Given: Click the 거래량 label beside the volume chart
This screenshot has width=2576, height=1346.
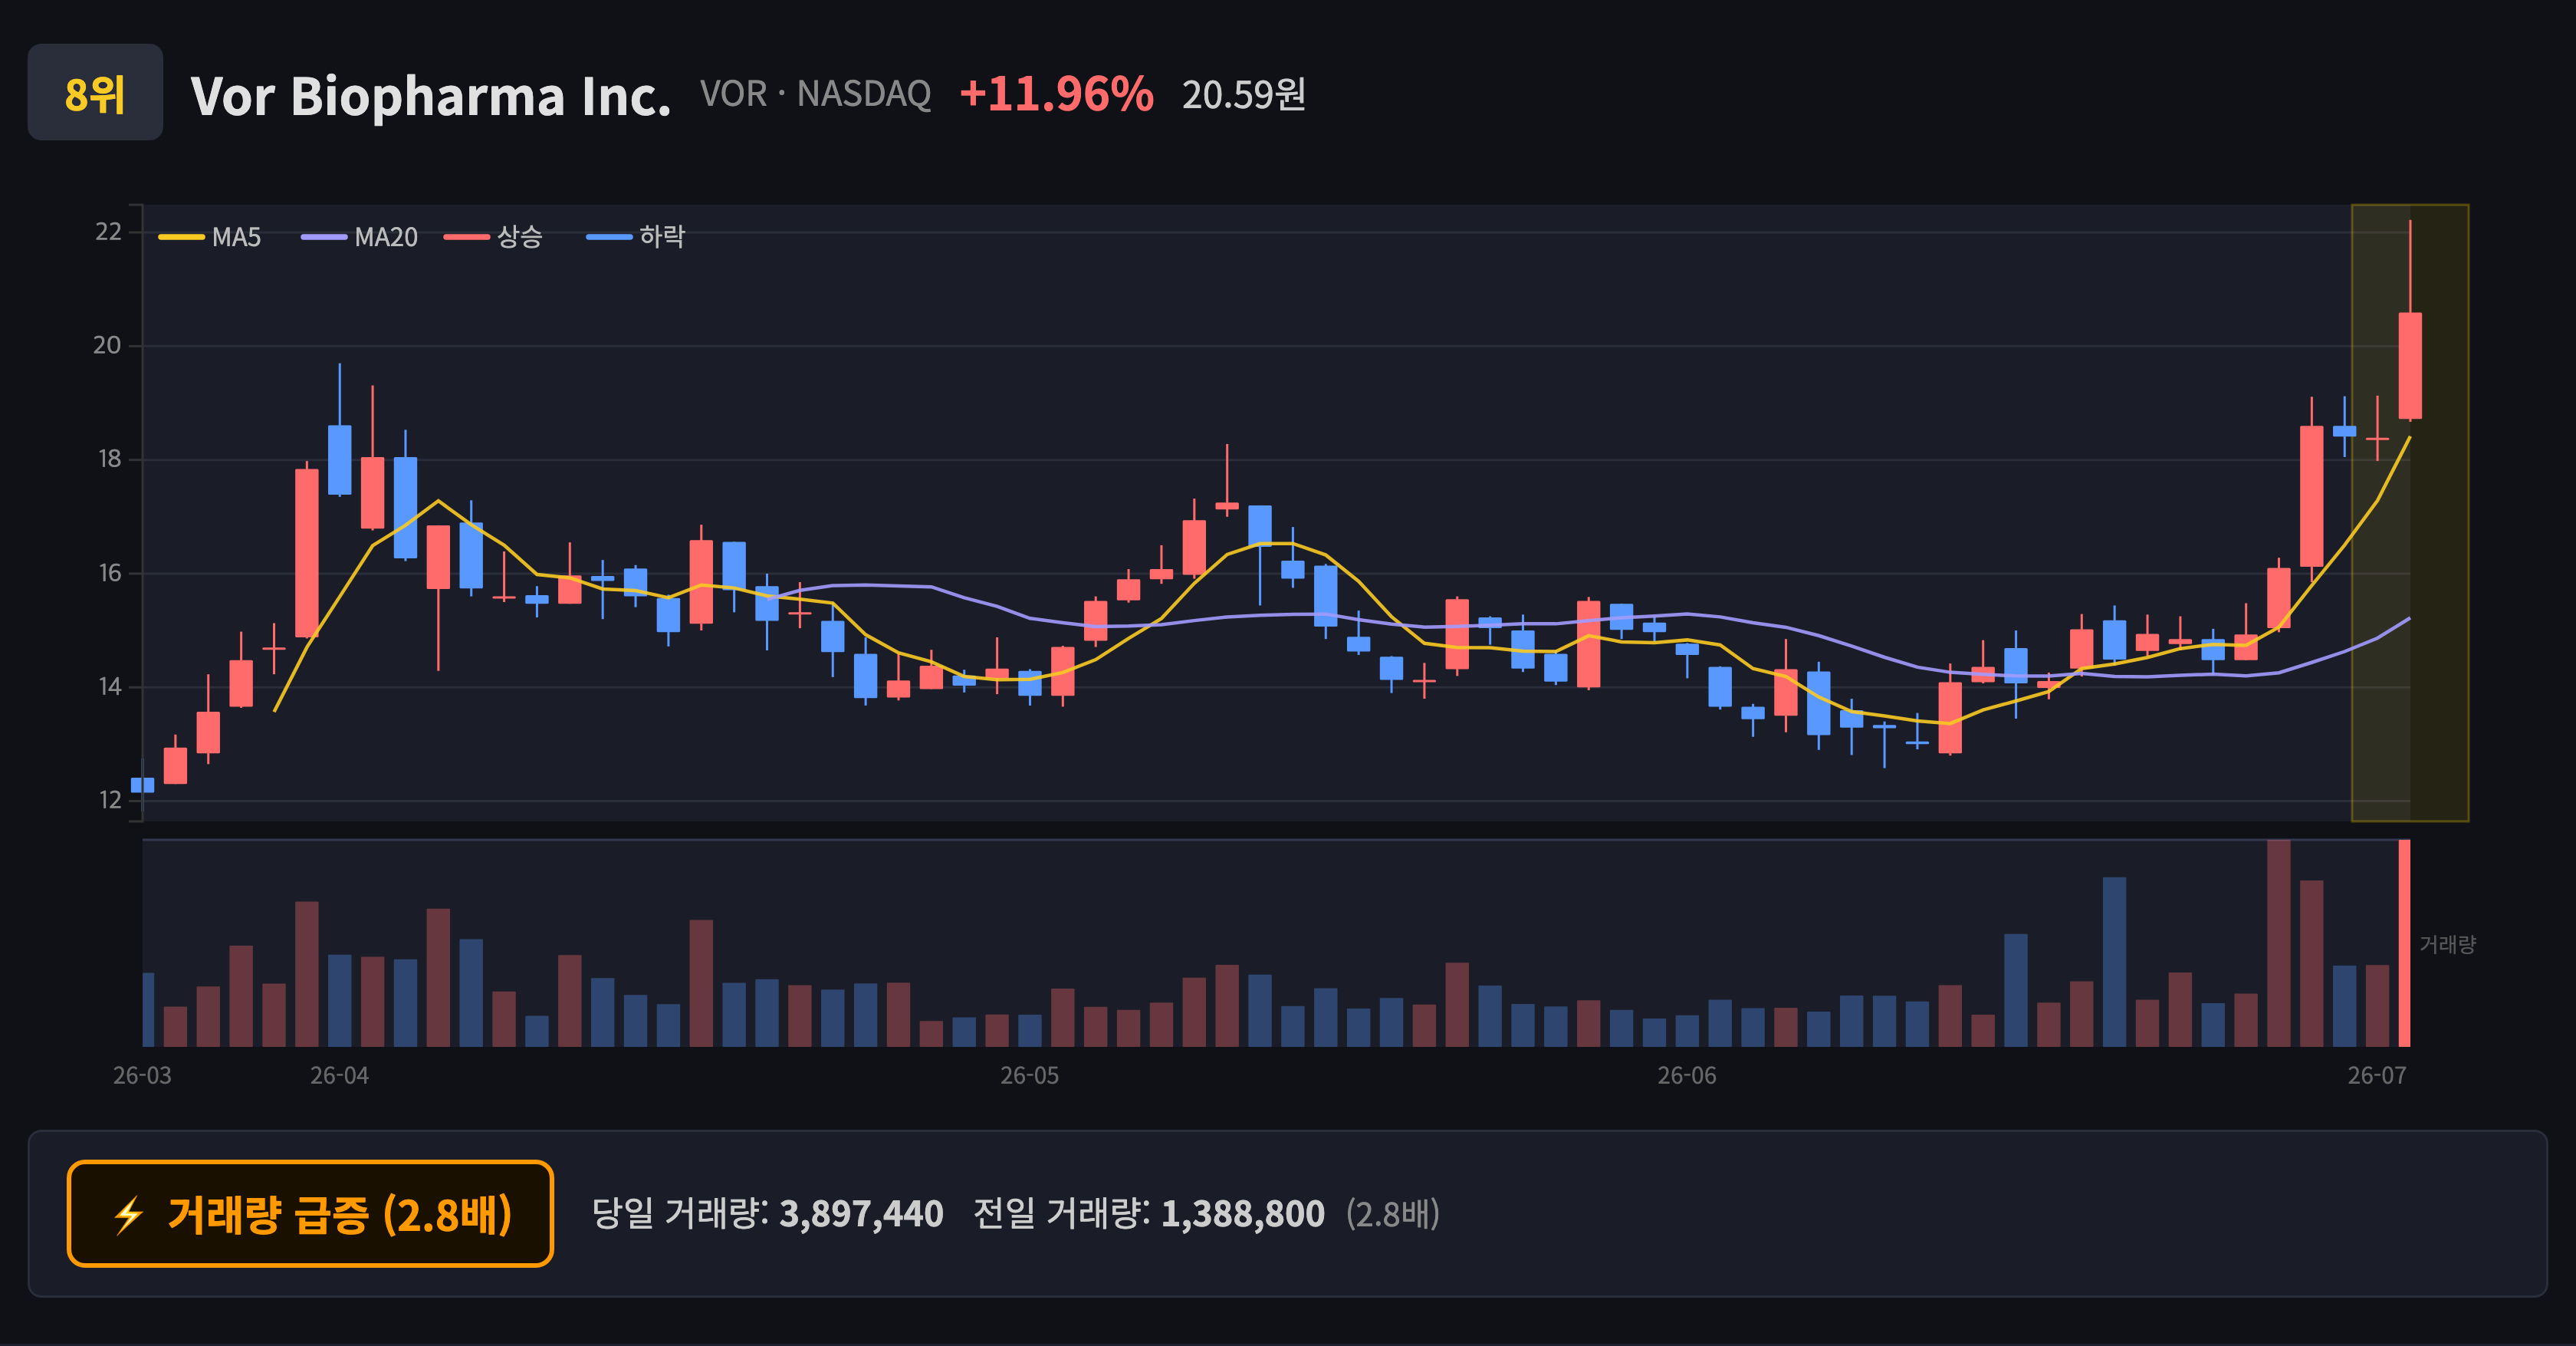Looking at the screenshot, I should (x=2447, y=944).
